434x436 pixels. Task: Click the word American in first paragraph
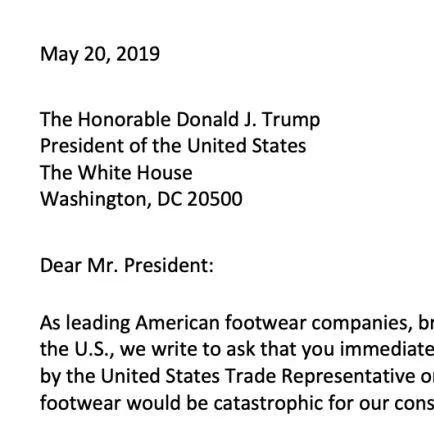(x=177, y=323)
